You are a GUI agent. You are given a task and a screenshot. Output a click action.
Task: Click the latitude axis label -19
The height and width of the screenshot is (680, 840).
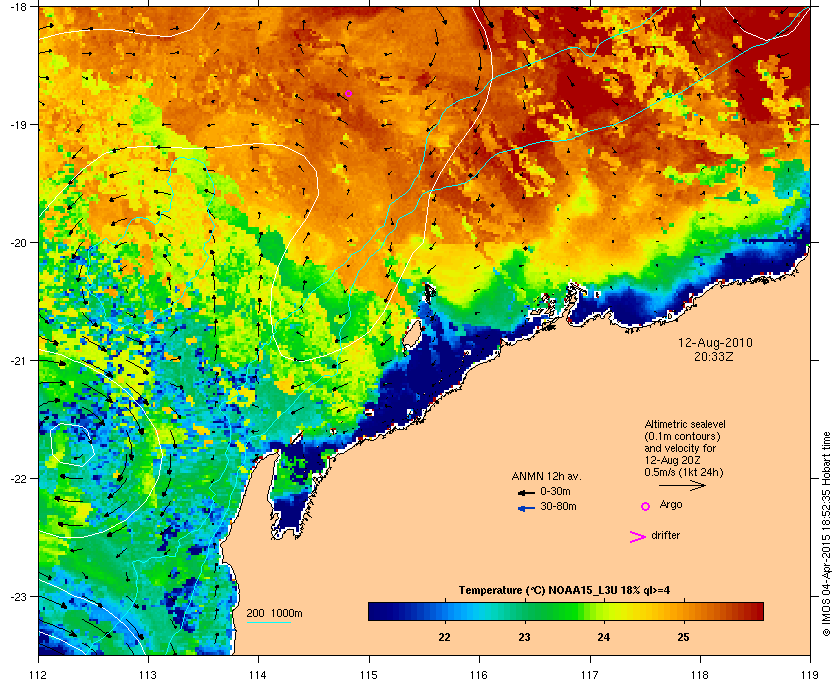(18, 124)
